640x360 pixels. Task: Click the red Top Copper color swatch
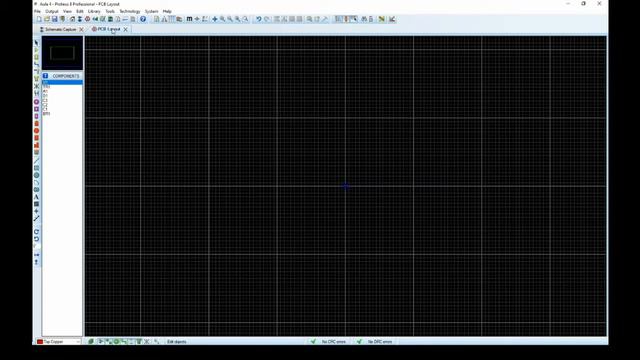click(40, 342)
